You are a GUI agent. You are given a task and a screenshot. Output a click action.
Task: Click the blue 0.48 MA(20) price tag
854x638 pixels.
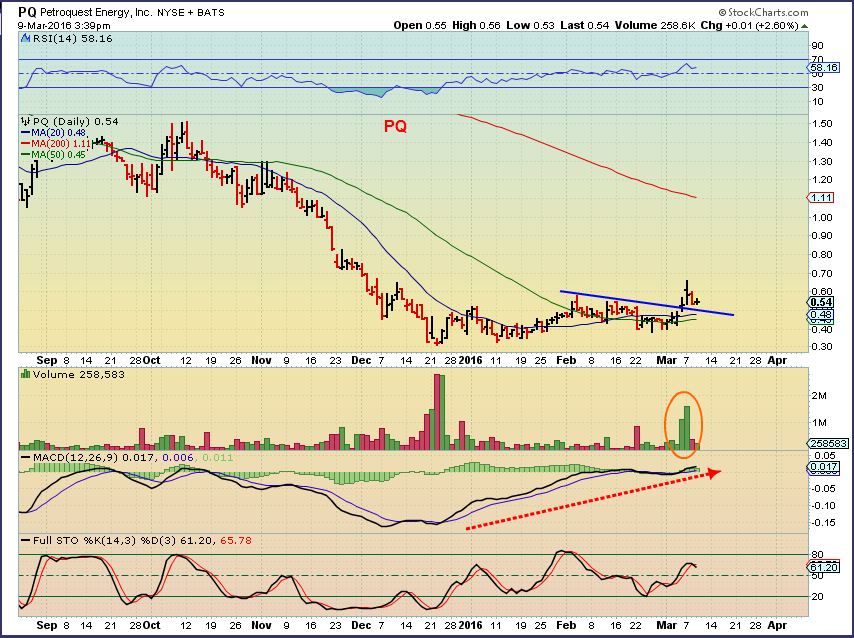[x=820, y=314]
